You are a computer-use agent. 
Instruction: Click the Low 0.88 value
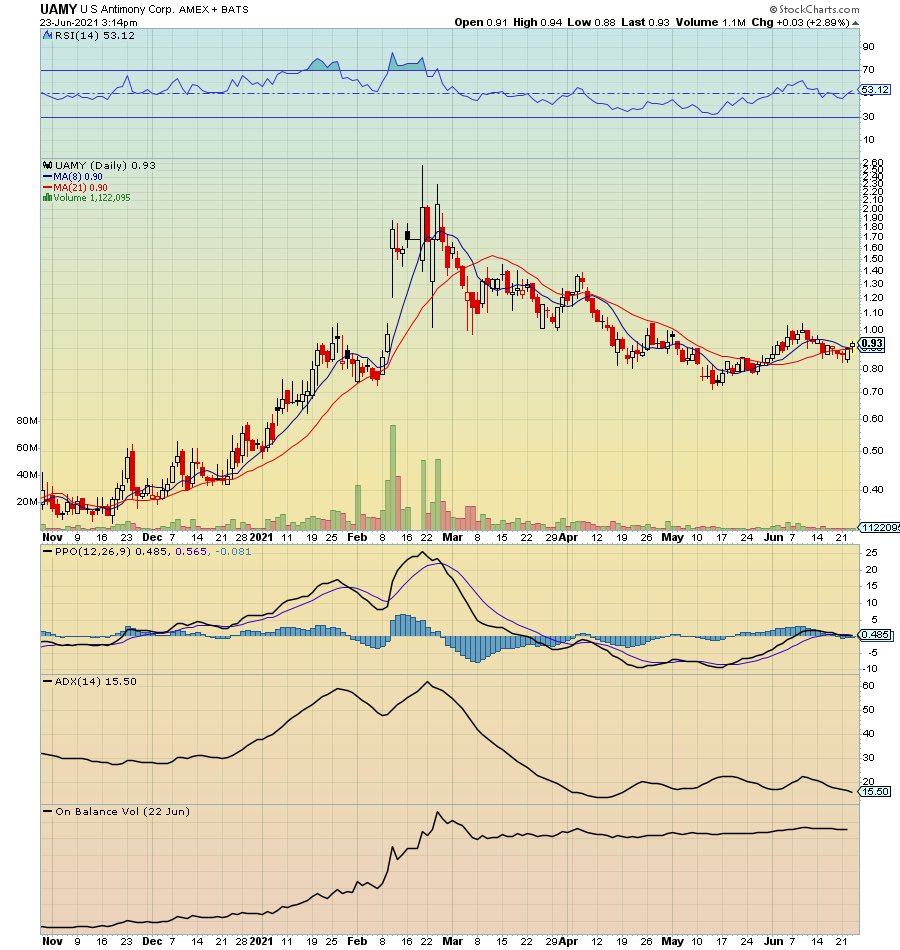pos(591,22)
